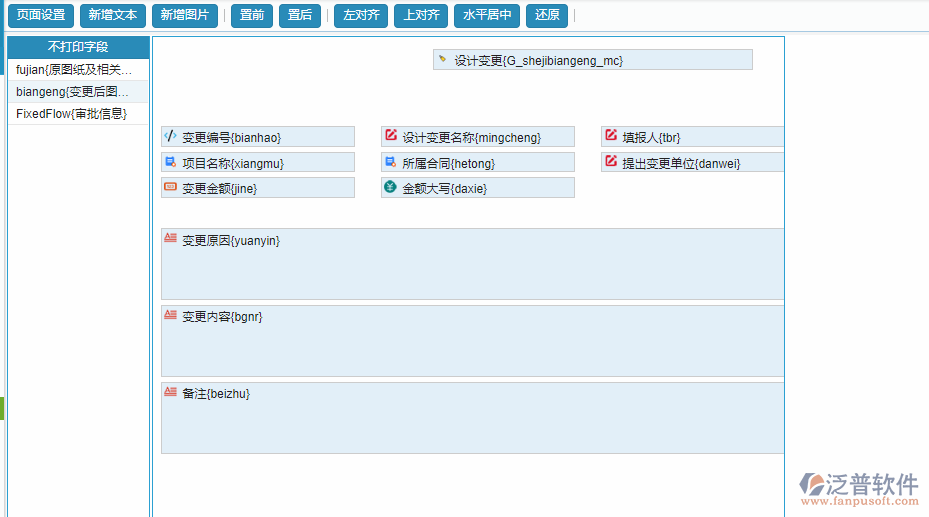The height and width of the screenshot is (517, 929).
Task: Click the edit icon beside 设计变更名称{mingcheng}
Action: pos(390,136)
